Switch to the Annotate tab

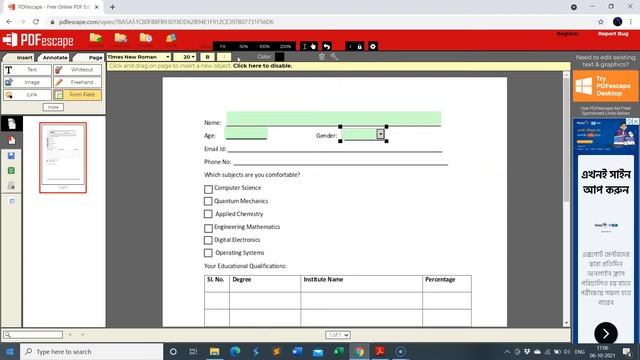point(55,58)
